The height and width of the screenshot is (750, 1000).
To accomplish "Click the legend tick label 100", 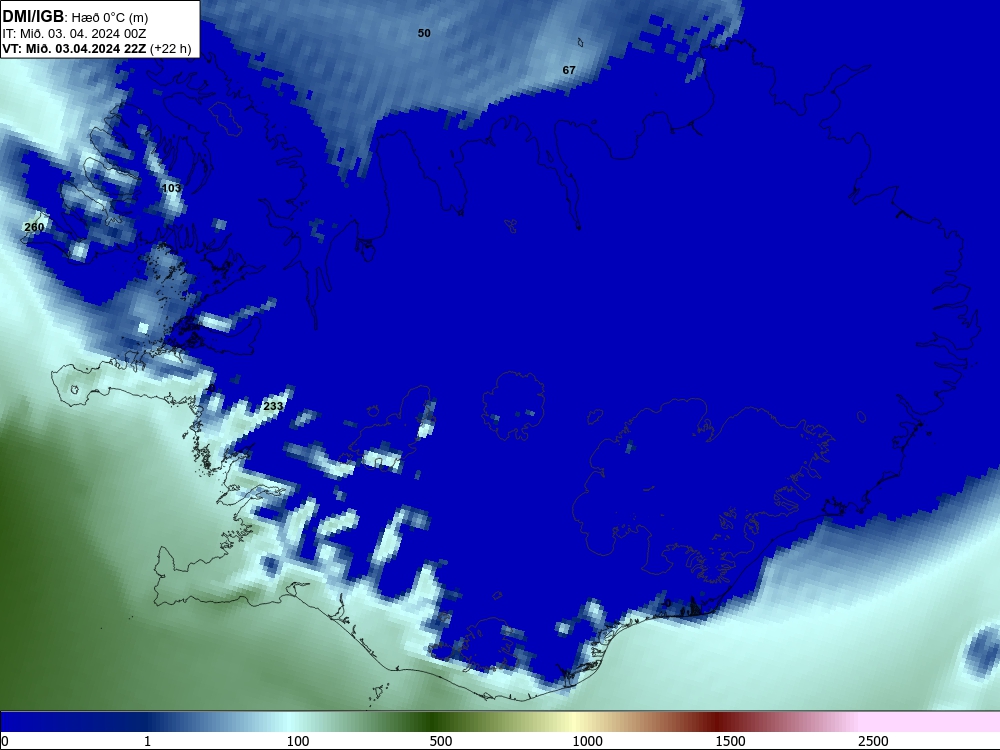I will [x=298, y=741].
